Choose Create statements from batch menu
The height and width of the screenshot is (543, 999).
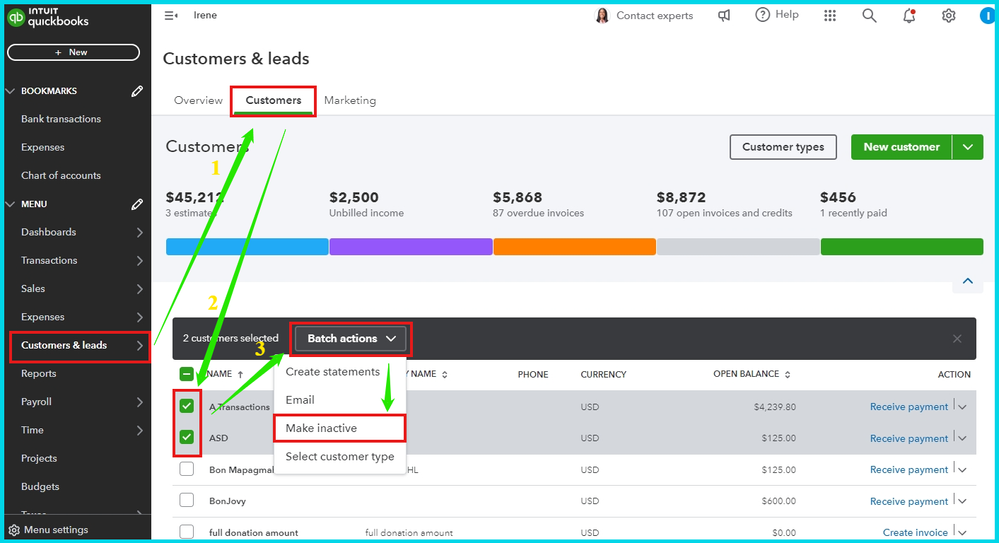pyautogui.click(x=340, y=372)
